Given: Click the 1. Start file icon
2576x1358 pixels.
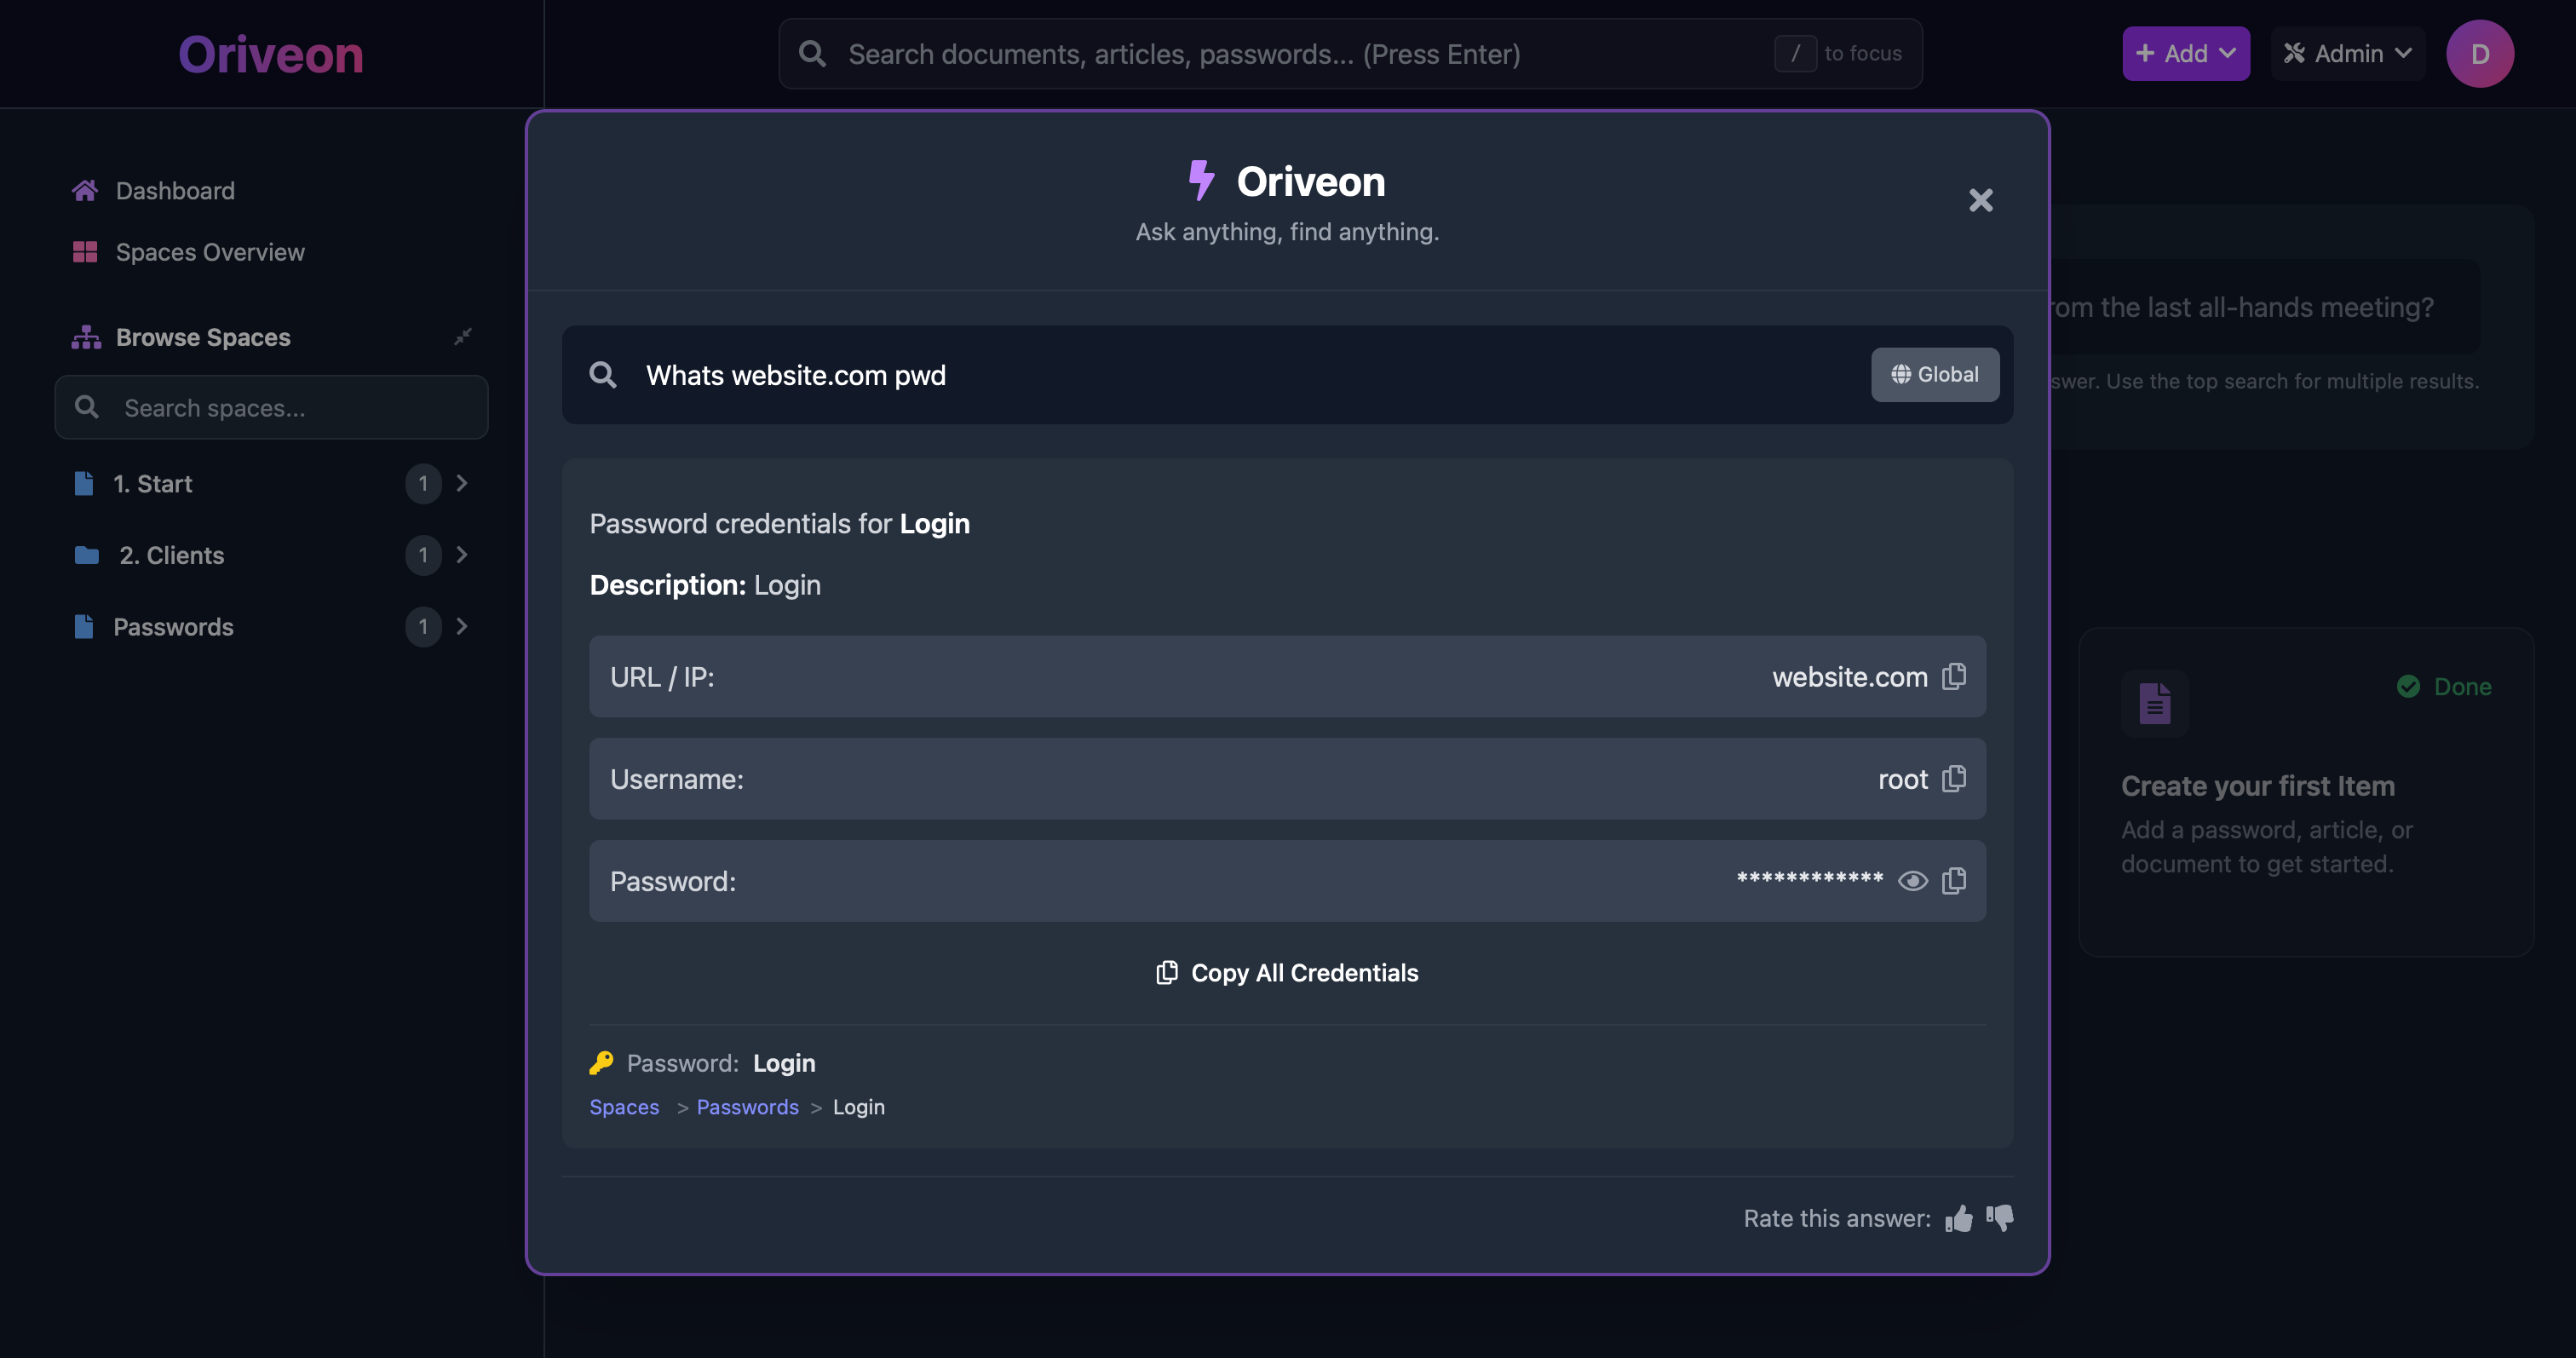Looking at the screenshot, I should click(x=84, y=484).
